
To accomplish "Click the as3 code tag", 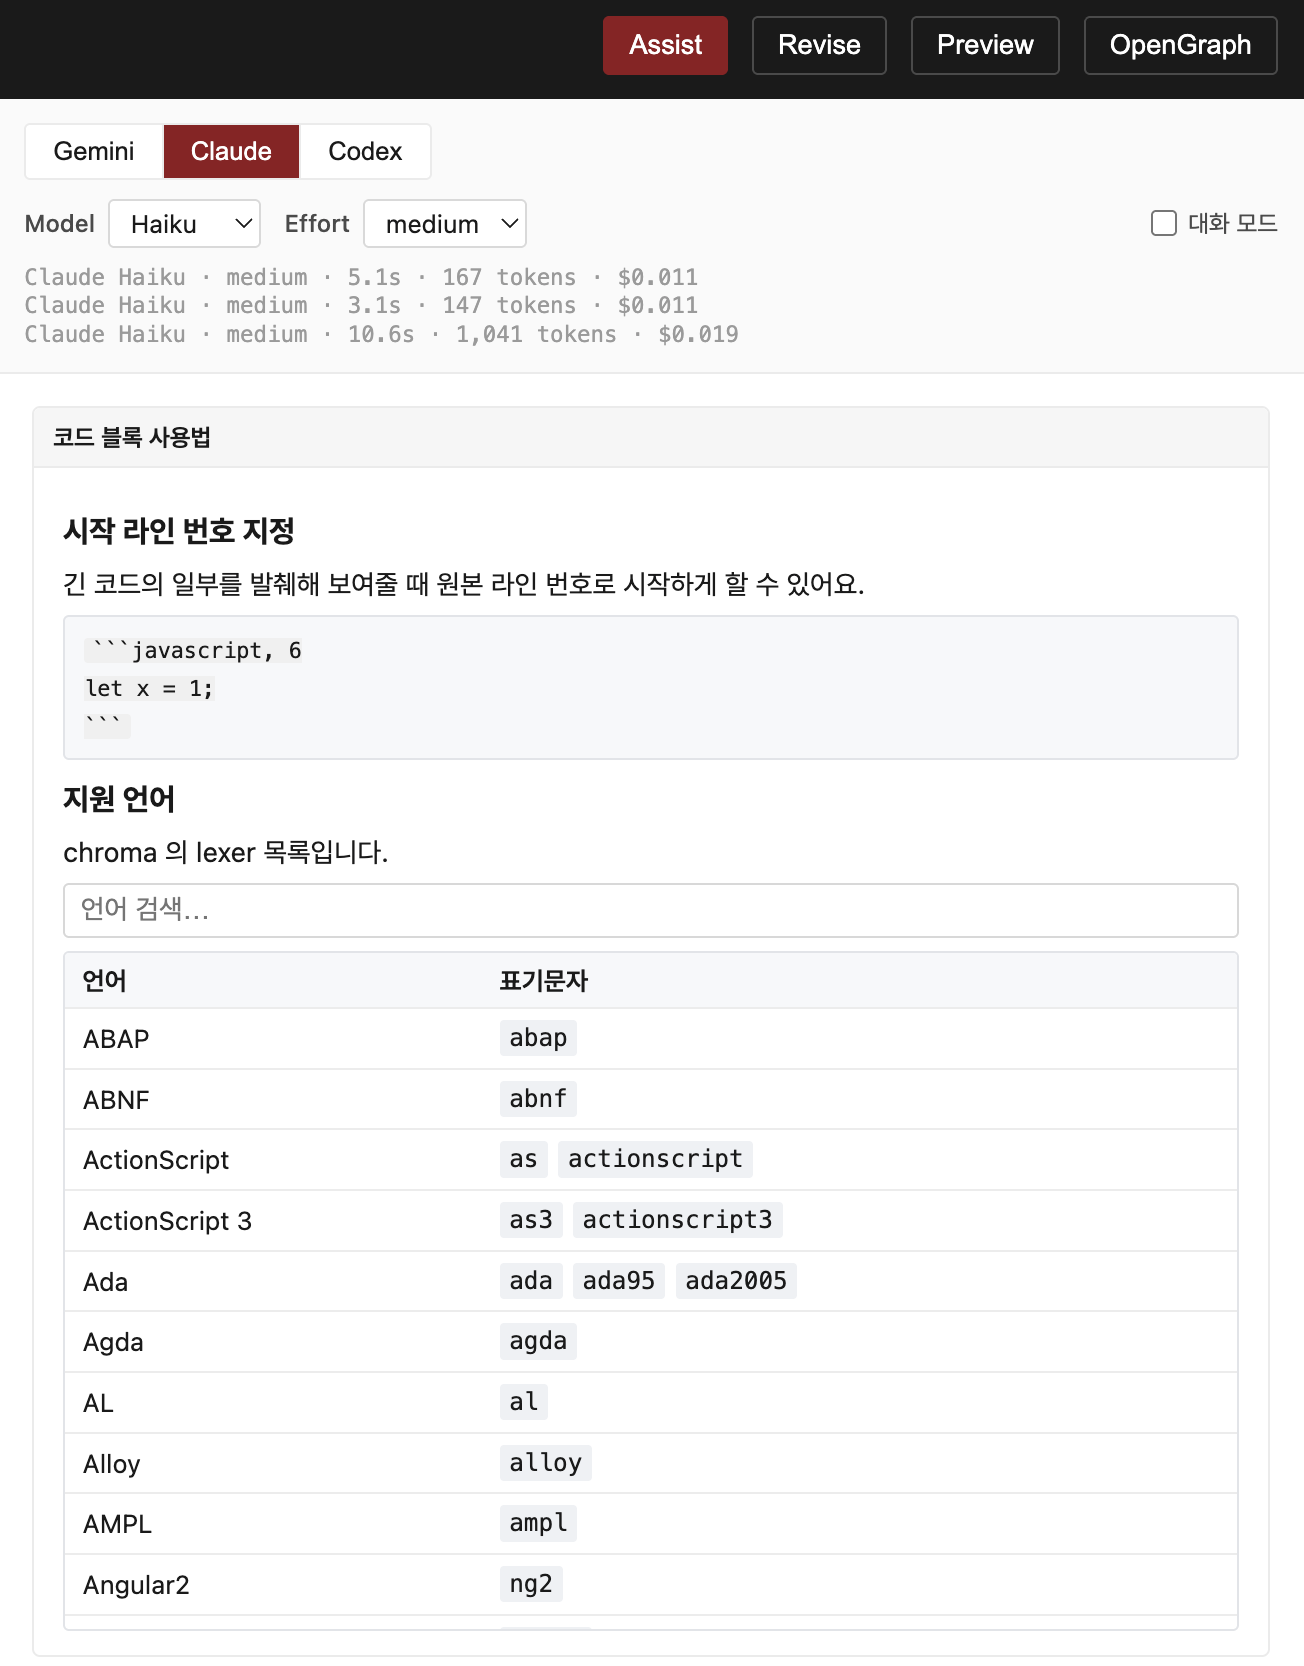I will coord(531,1220).
